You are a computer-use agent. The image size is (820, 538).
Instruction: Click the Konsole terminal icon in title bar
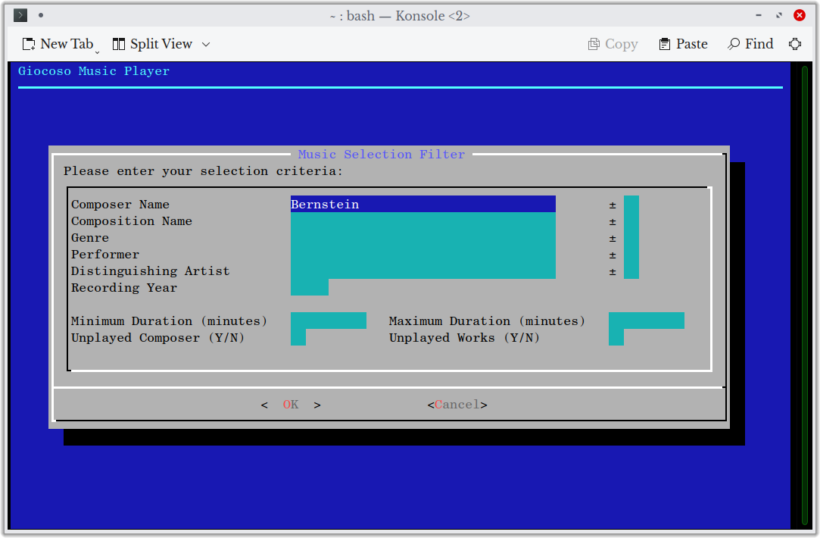(20, 15)
